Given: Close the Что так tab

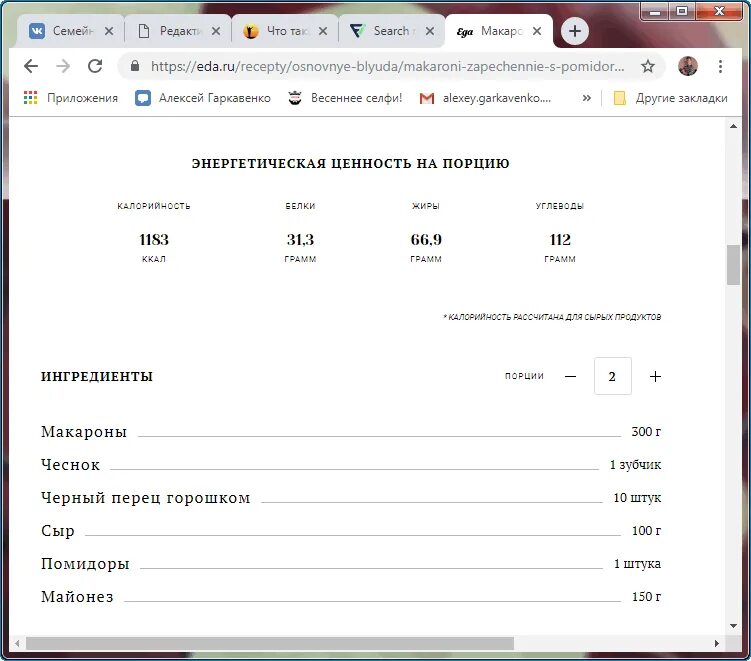Looking at the screenshot, I should 323,31.
